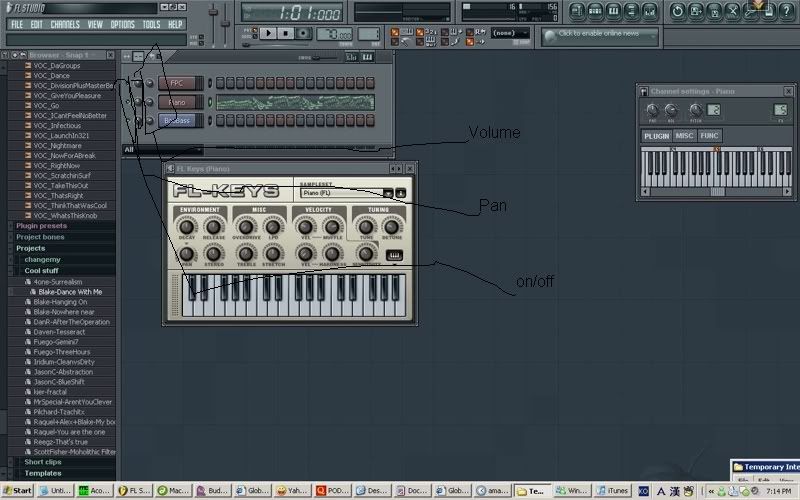
Task: Click the Pitch knob in Channel settings
Action: 695,110
